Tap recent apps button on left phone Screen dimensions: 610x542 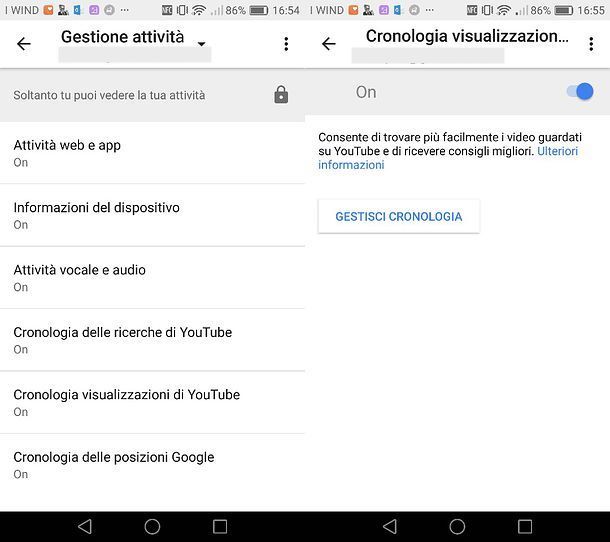point(220,526)
